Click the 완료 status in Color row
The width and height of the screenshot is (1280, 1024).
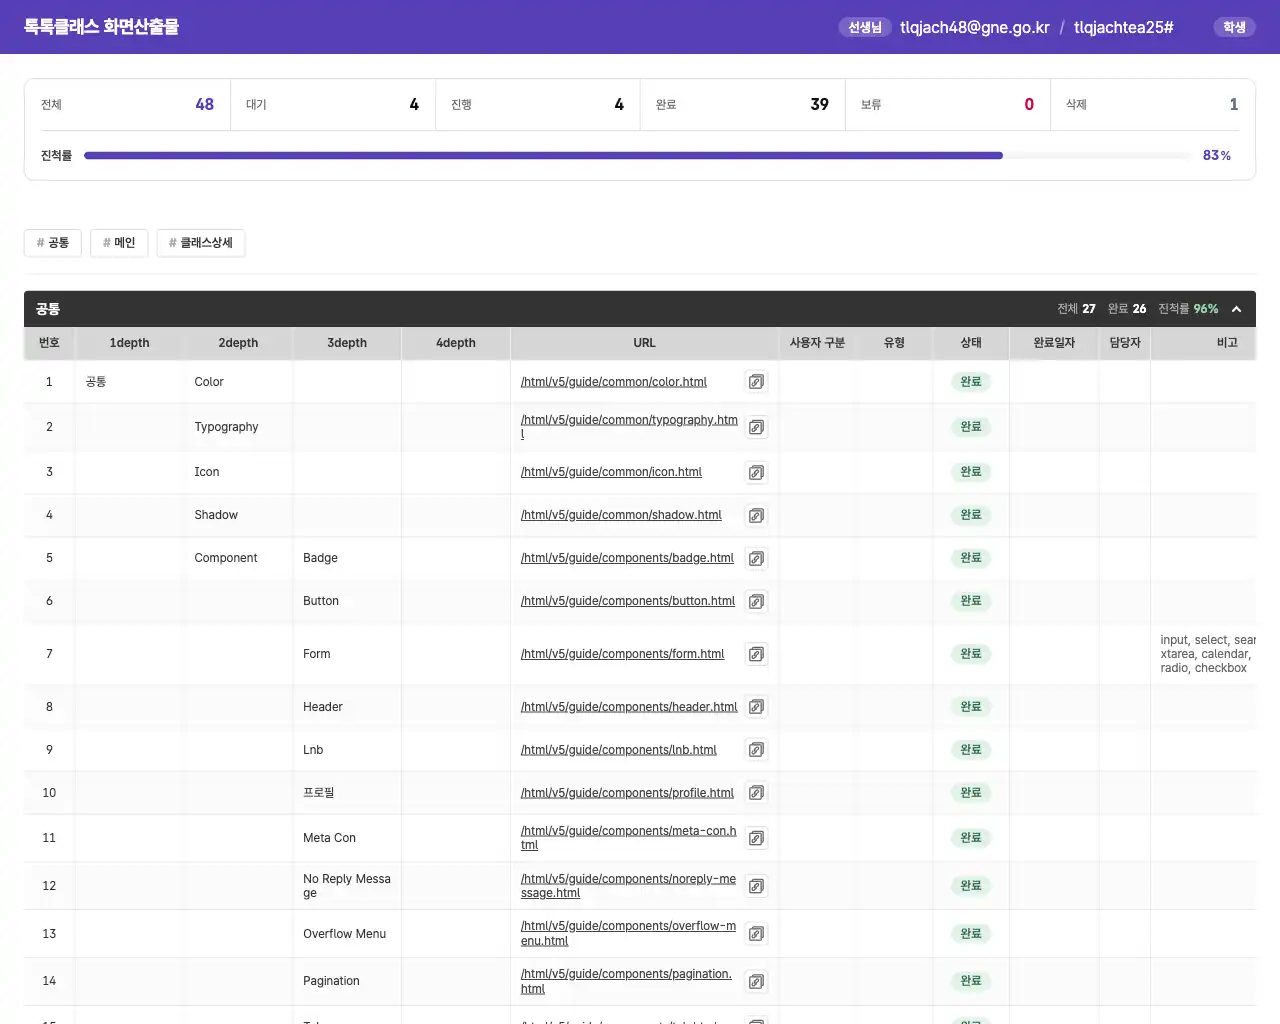(971, 382)
